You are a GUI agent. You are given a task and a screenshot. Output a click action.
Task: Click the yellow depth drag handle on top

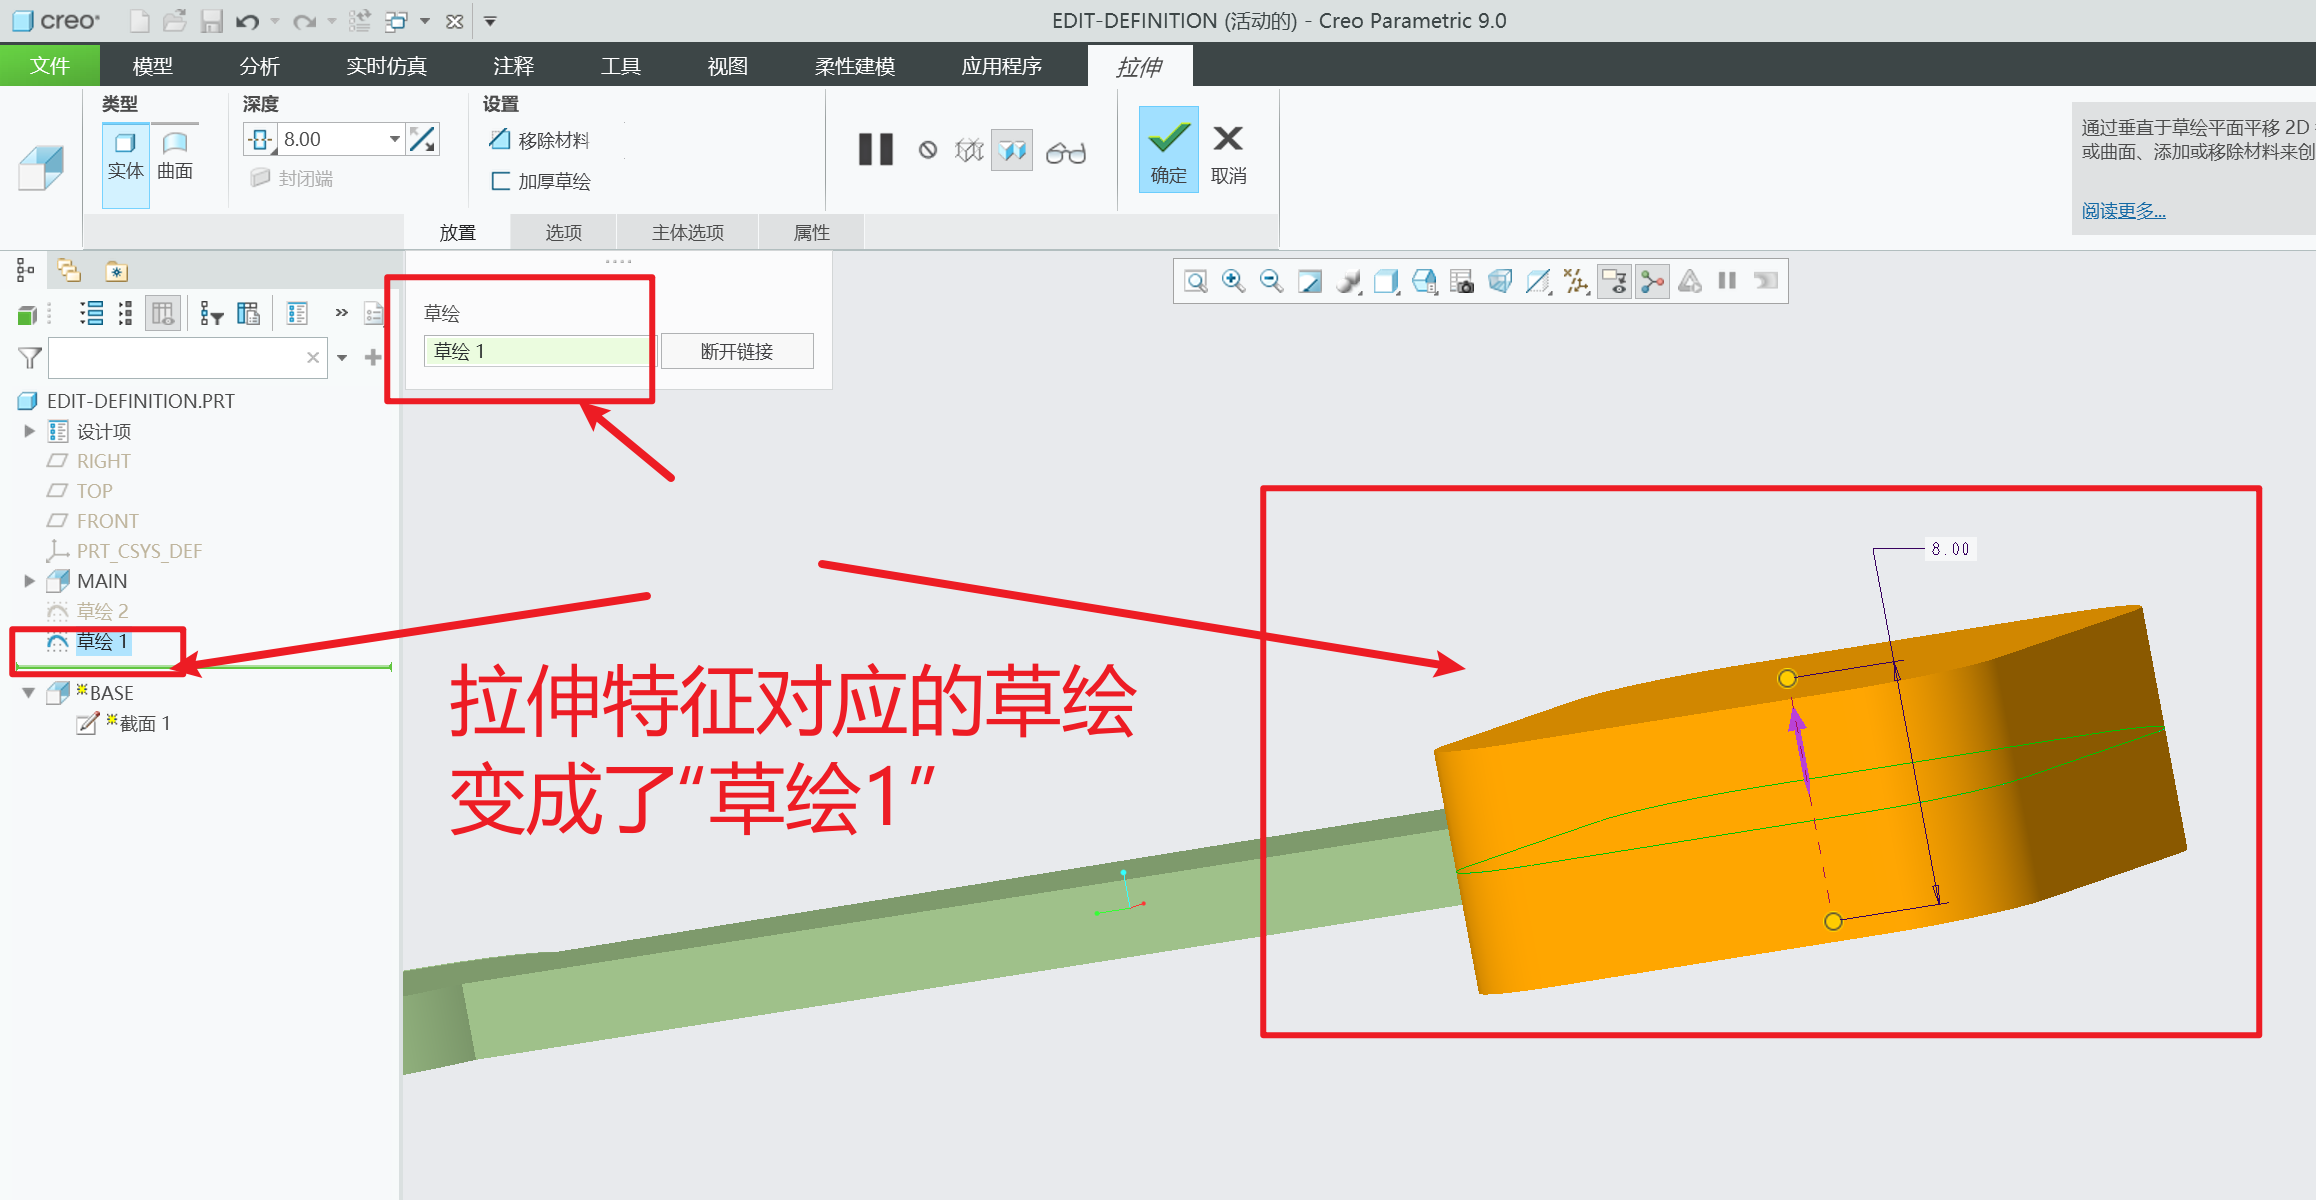pos(1787,679)
